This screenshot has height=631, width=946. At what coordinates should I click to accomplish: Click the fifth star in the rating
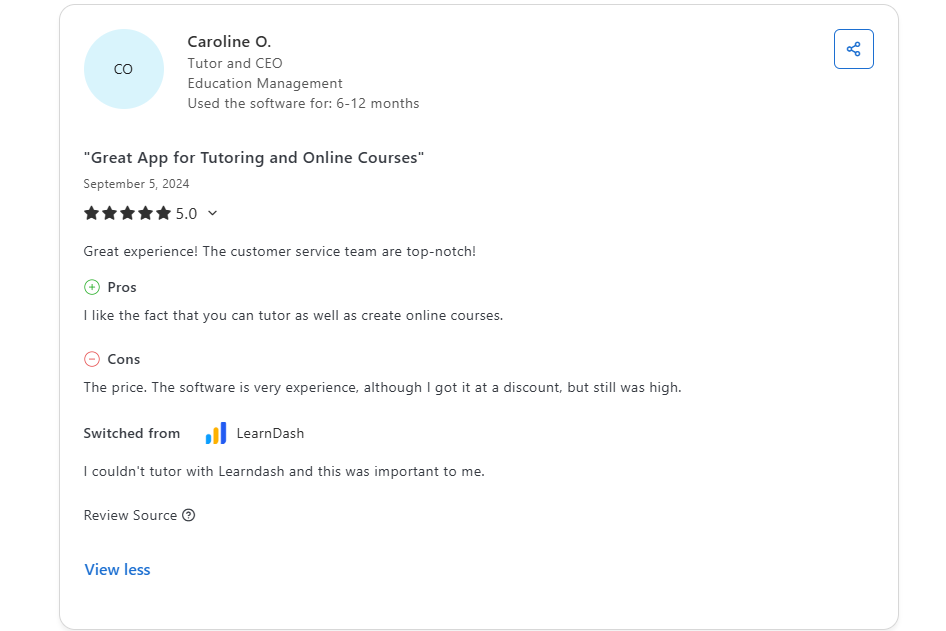click(x=163, y=213)
